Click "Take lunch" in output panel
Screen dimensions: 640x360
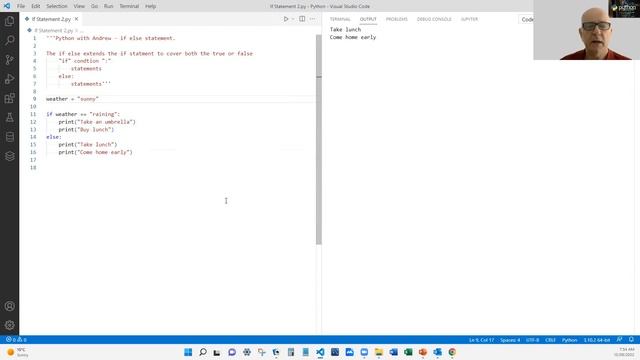[x=345, y=29]
